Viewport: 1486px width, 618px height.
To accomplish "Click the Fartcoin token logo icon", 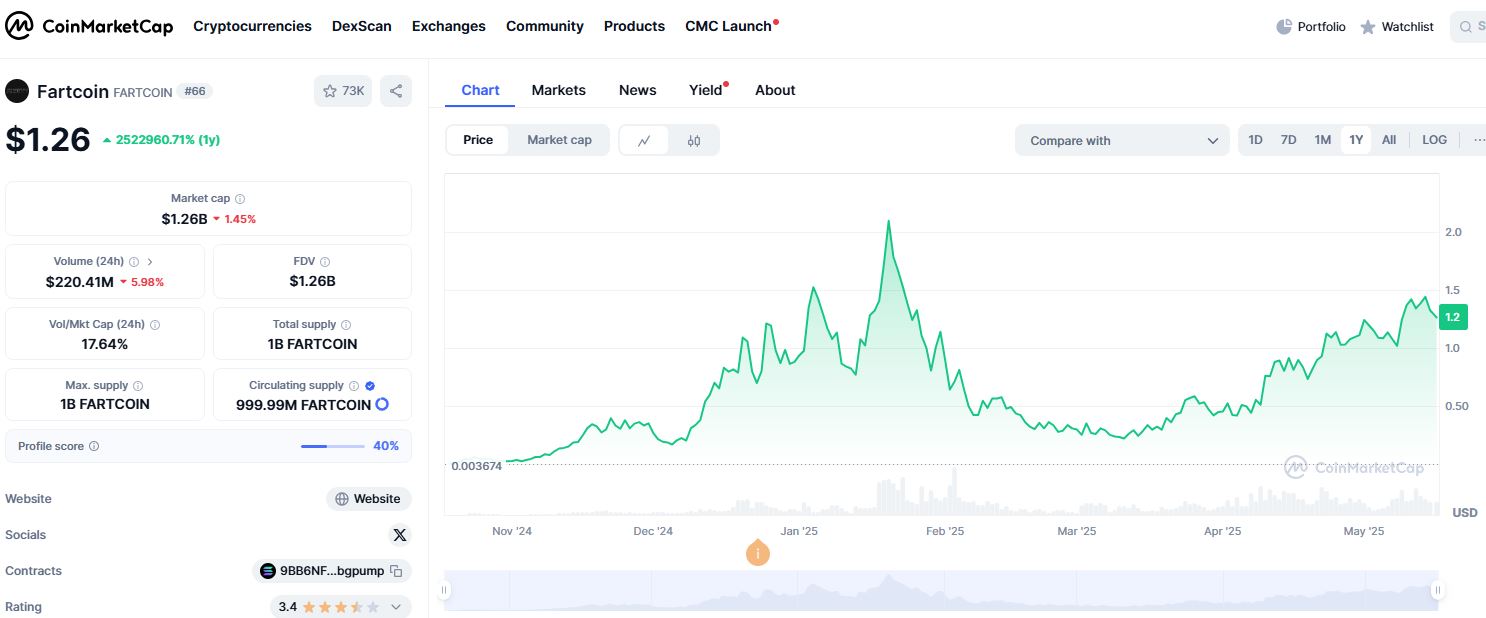I will 17,91.
